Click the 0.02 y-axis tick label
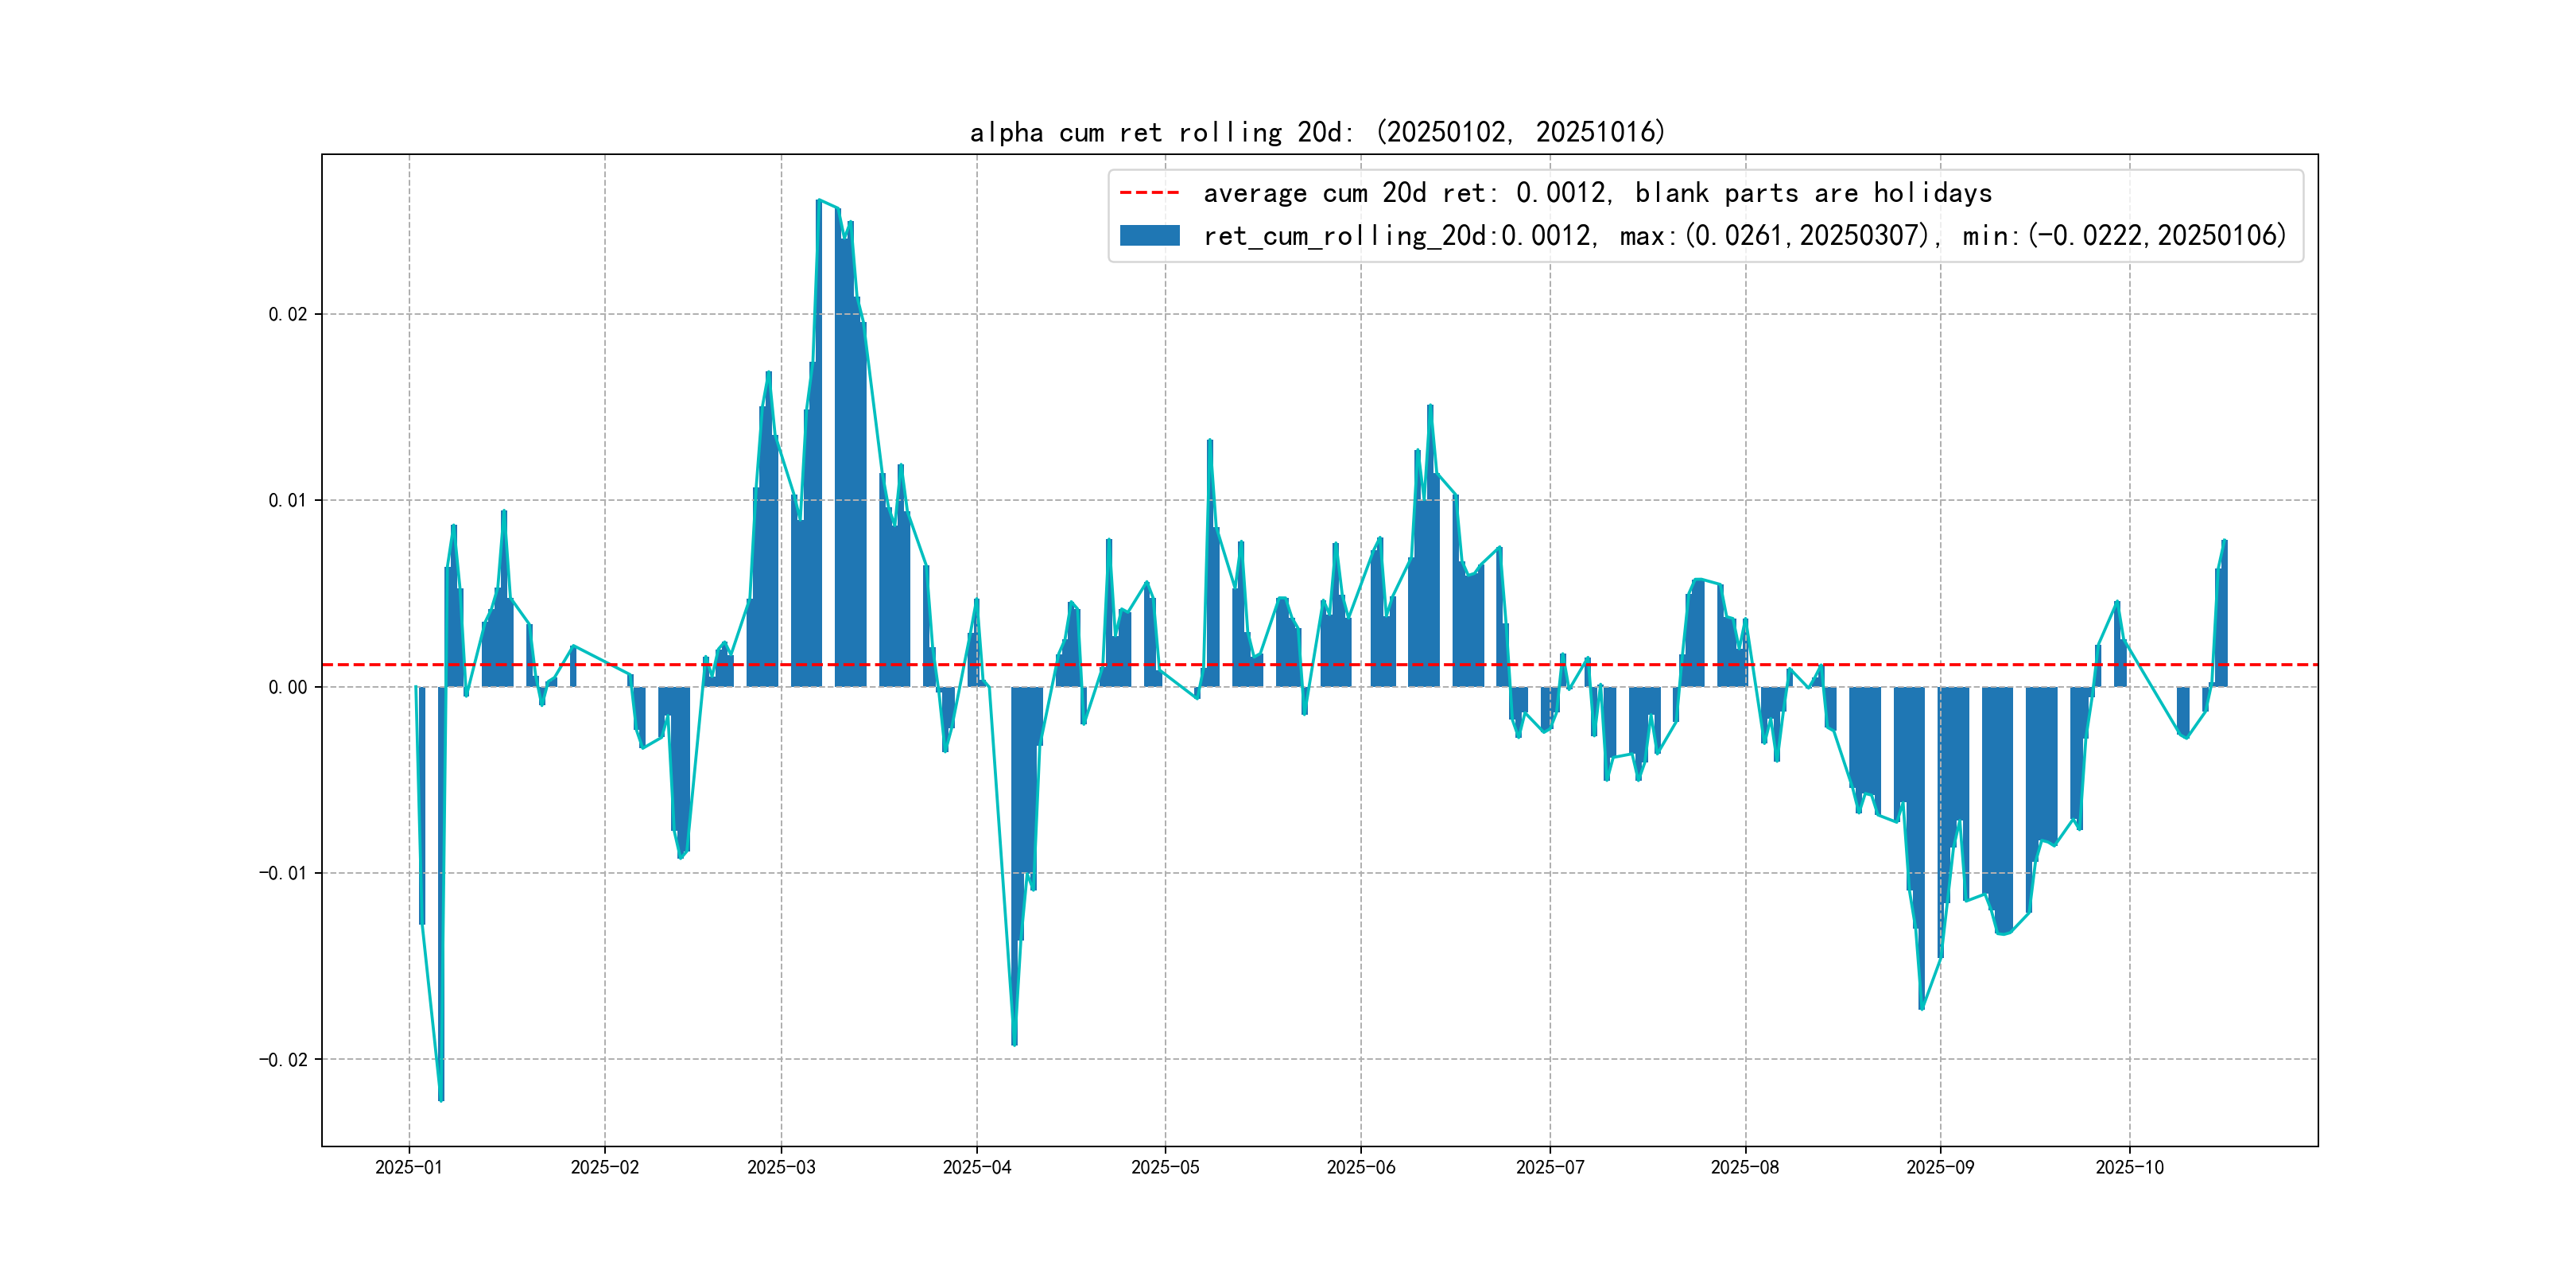2576x1288 pixels. (x=287, y=314)
